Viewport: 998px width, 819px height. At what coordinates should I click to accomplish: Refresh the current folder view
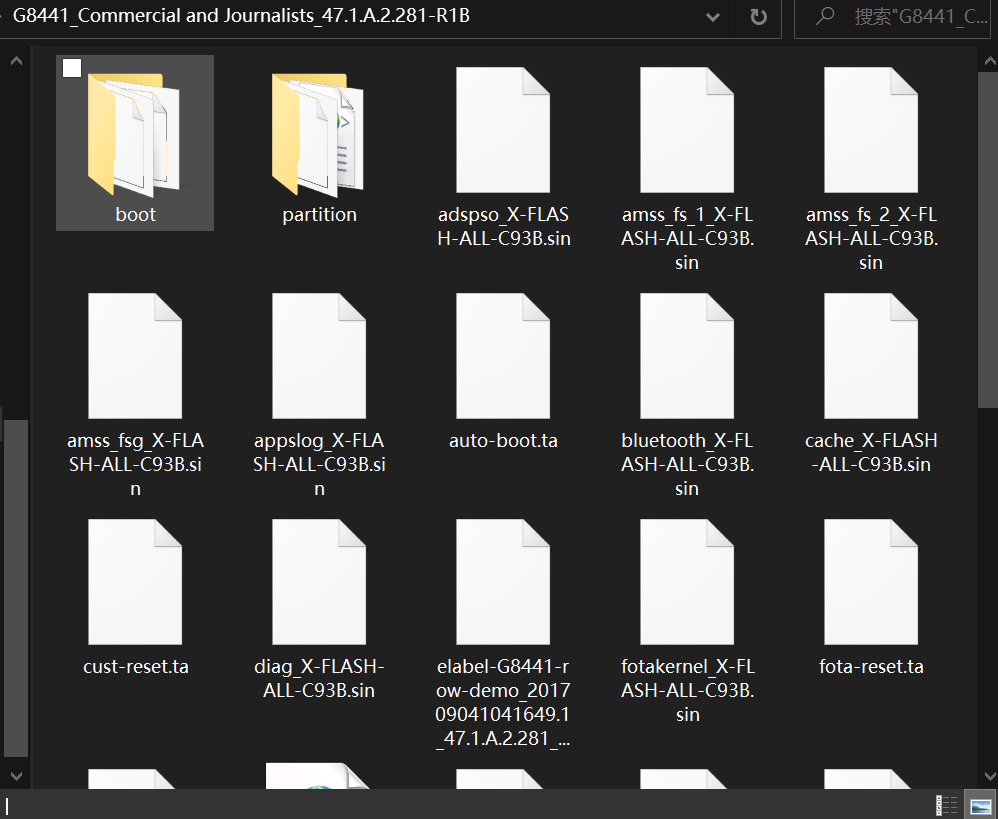point(758,17)
